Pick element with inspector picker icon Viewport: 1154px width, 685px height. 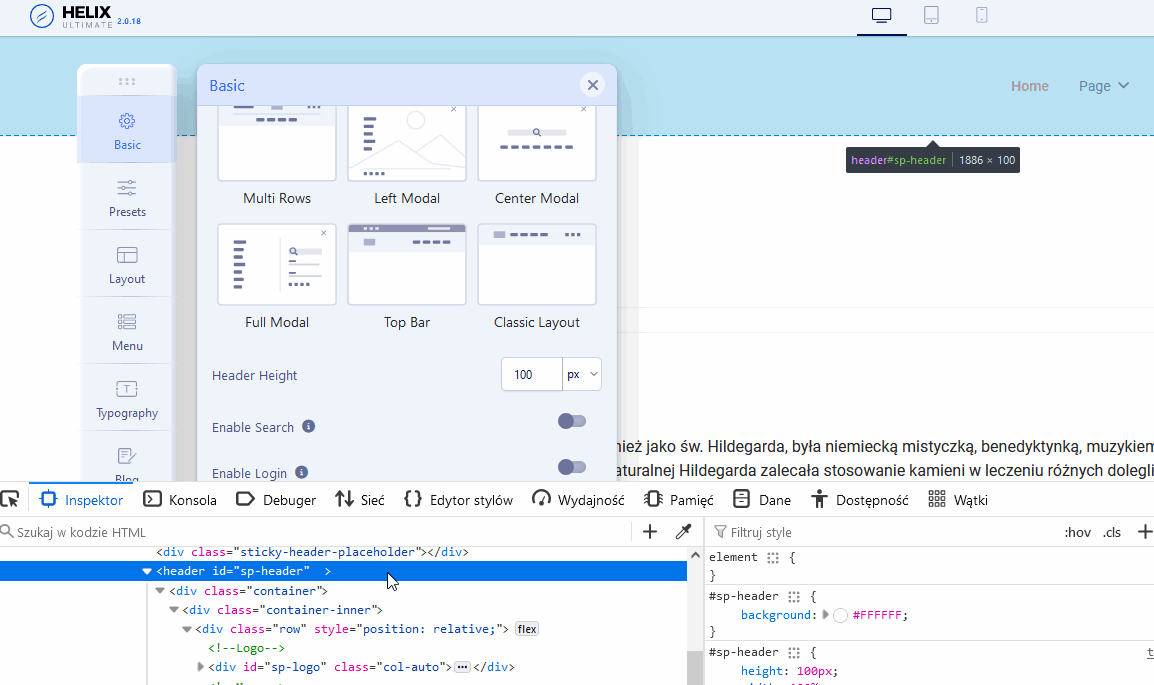(x=10, y=499)
